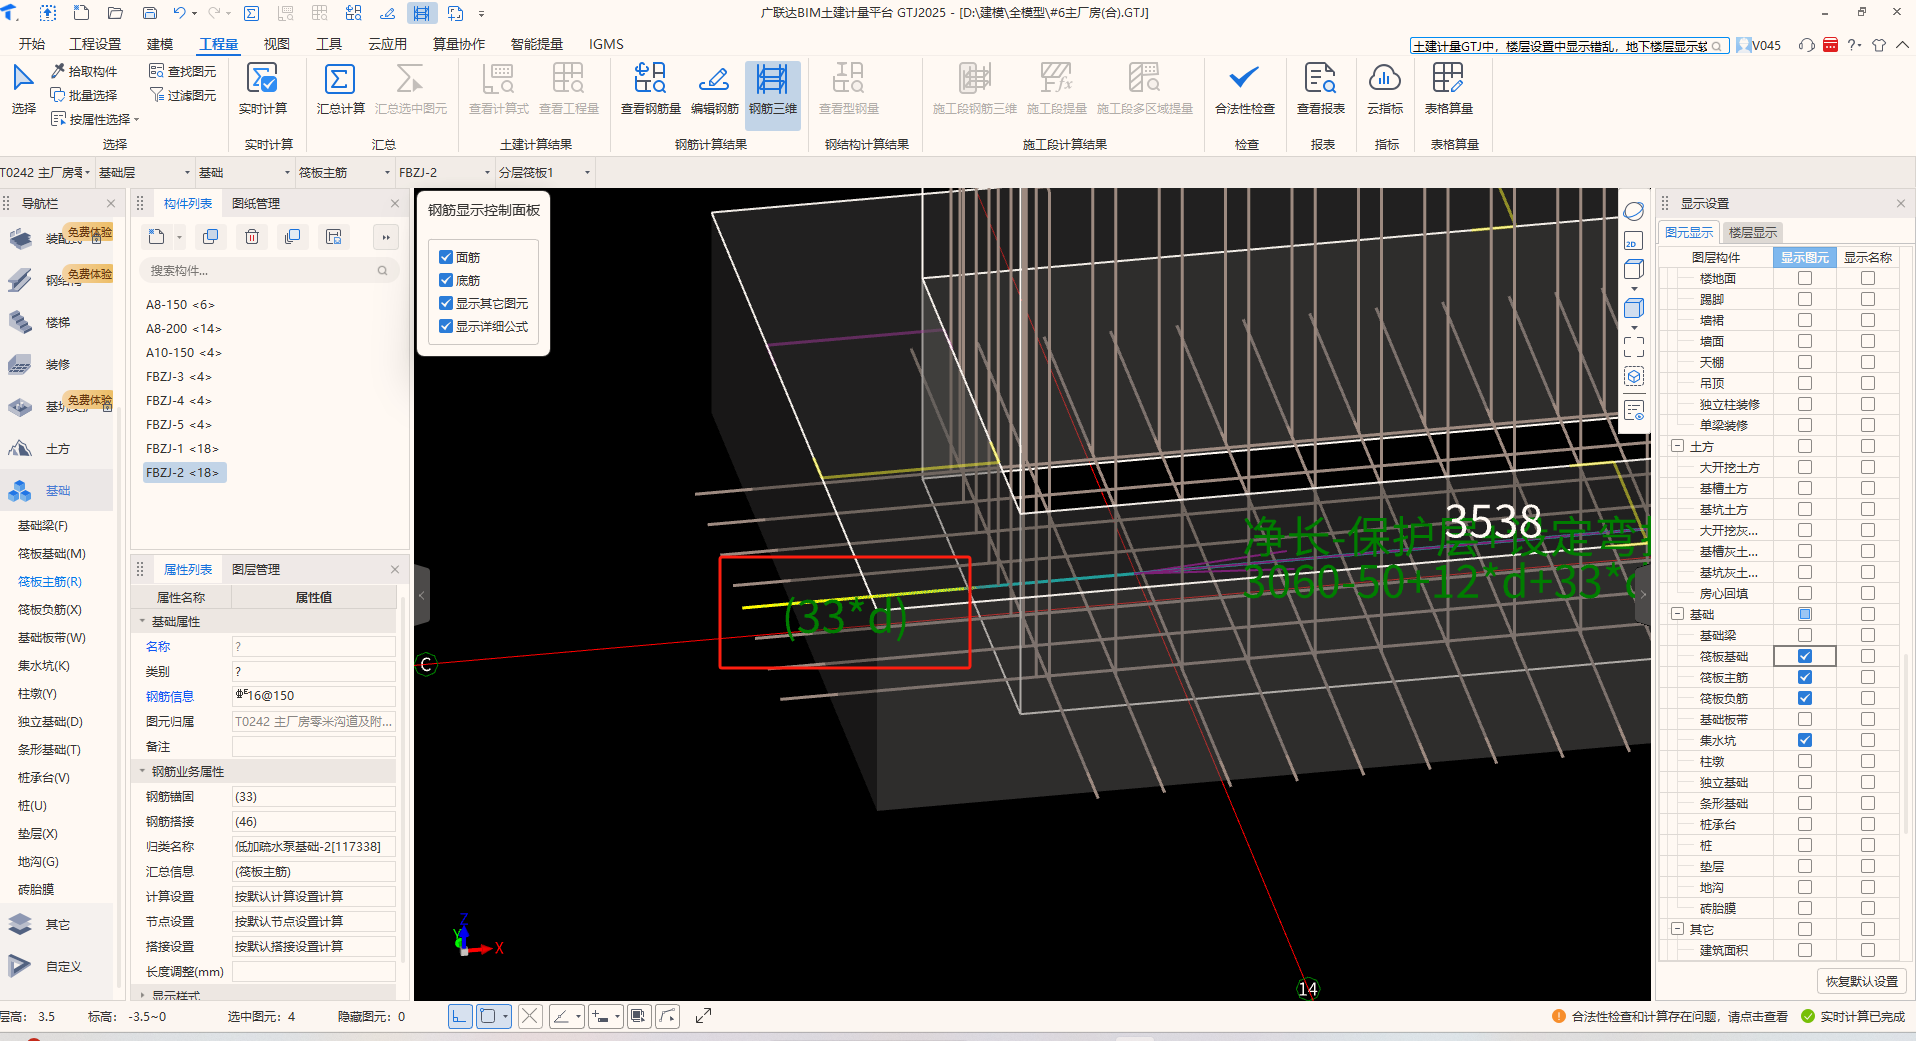Click the copy component icon in component list
The width and height of the screenshot is (1916, 1041).
pyautogui.click(x=210, y=237)
